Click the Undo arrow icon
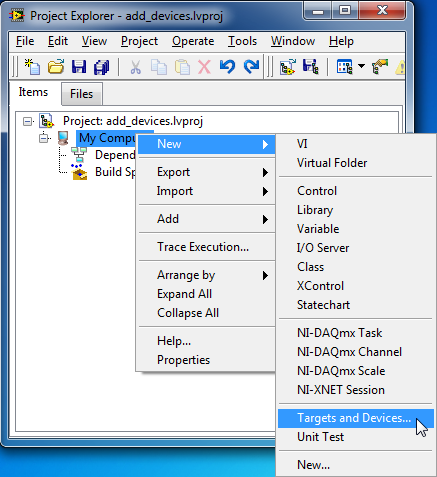This screenshot has width=437, height=477. pyautogui.click(x=227, y=66)
